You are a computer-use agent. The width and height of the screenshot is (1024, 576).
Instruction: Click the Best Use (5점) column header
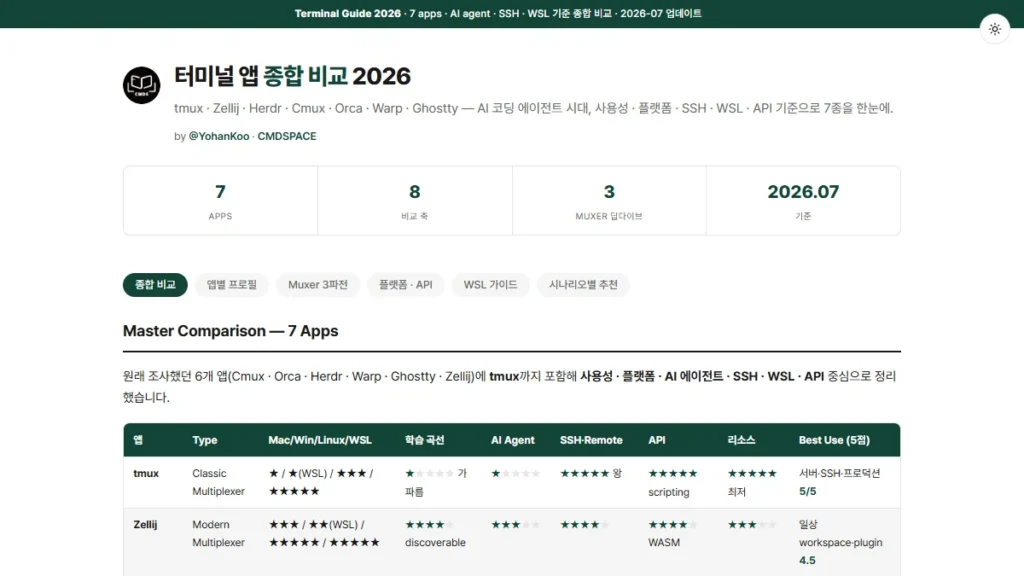tap(834, 440)
